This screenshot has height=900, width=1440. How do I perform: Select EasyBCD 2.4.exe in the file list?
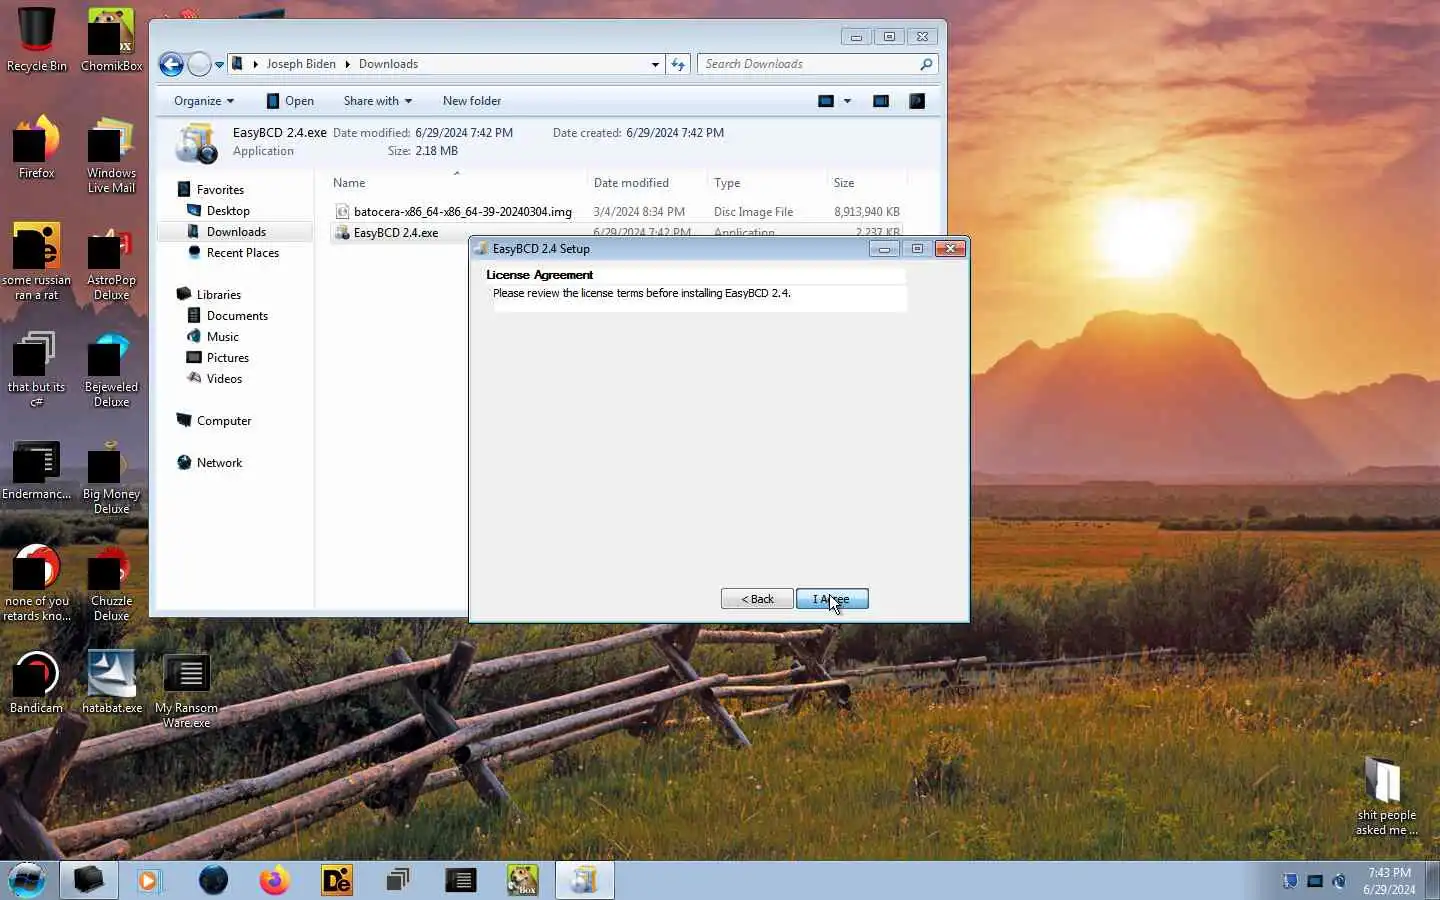396,233
